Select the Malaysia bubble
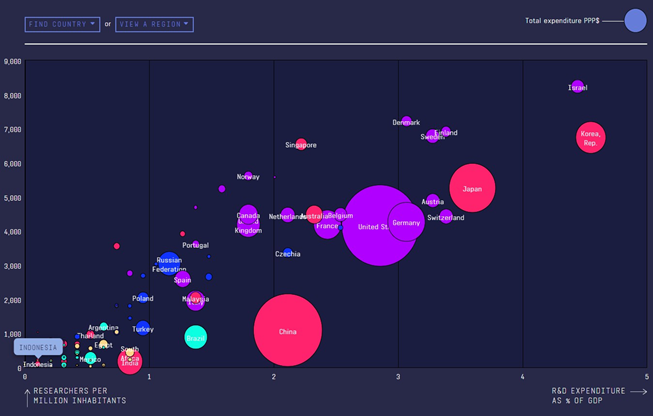Screen dimensions: 653x416 (x=195, y=300)
